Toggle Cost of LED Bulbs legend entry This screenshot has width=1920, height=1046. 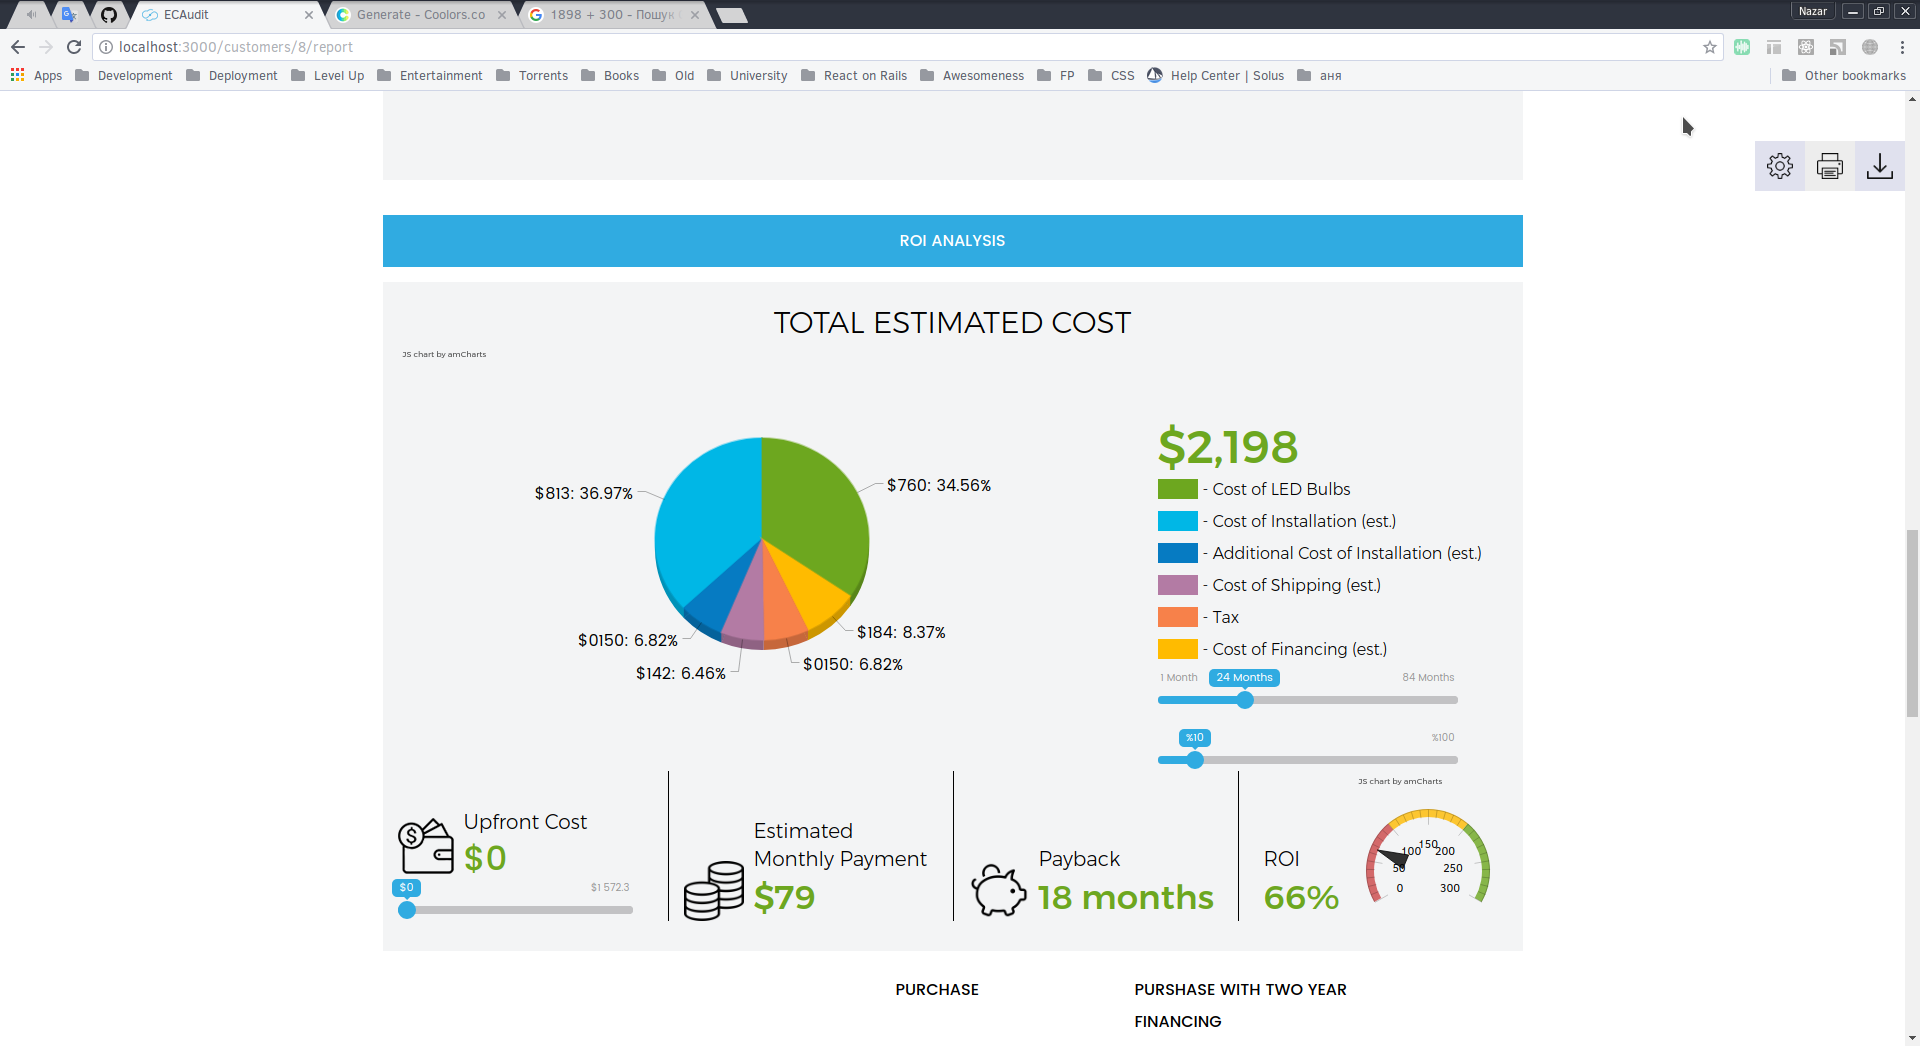(1254, 489)
